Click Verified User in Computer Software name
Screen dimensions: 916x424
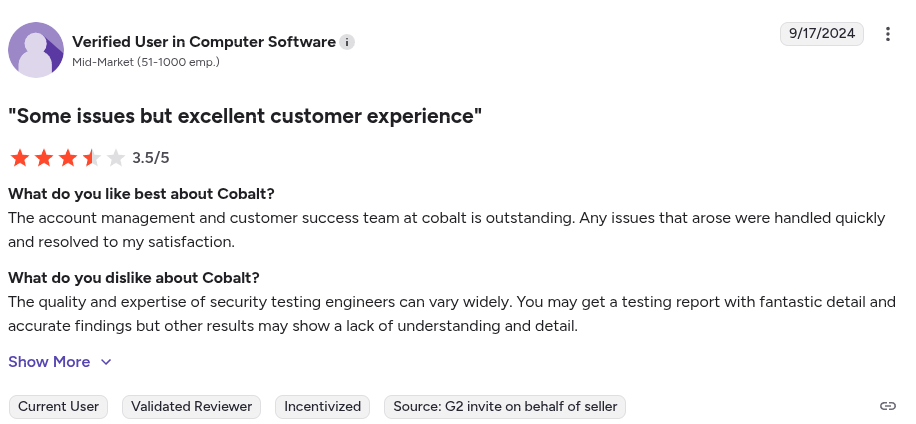[x=204, y=42]
